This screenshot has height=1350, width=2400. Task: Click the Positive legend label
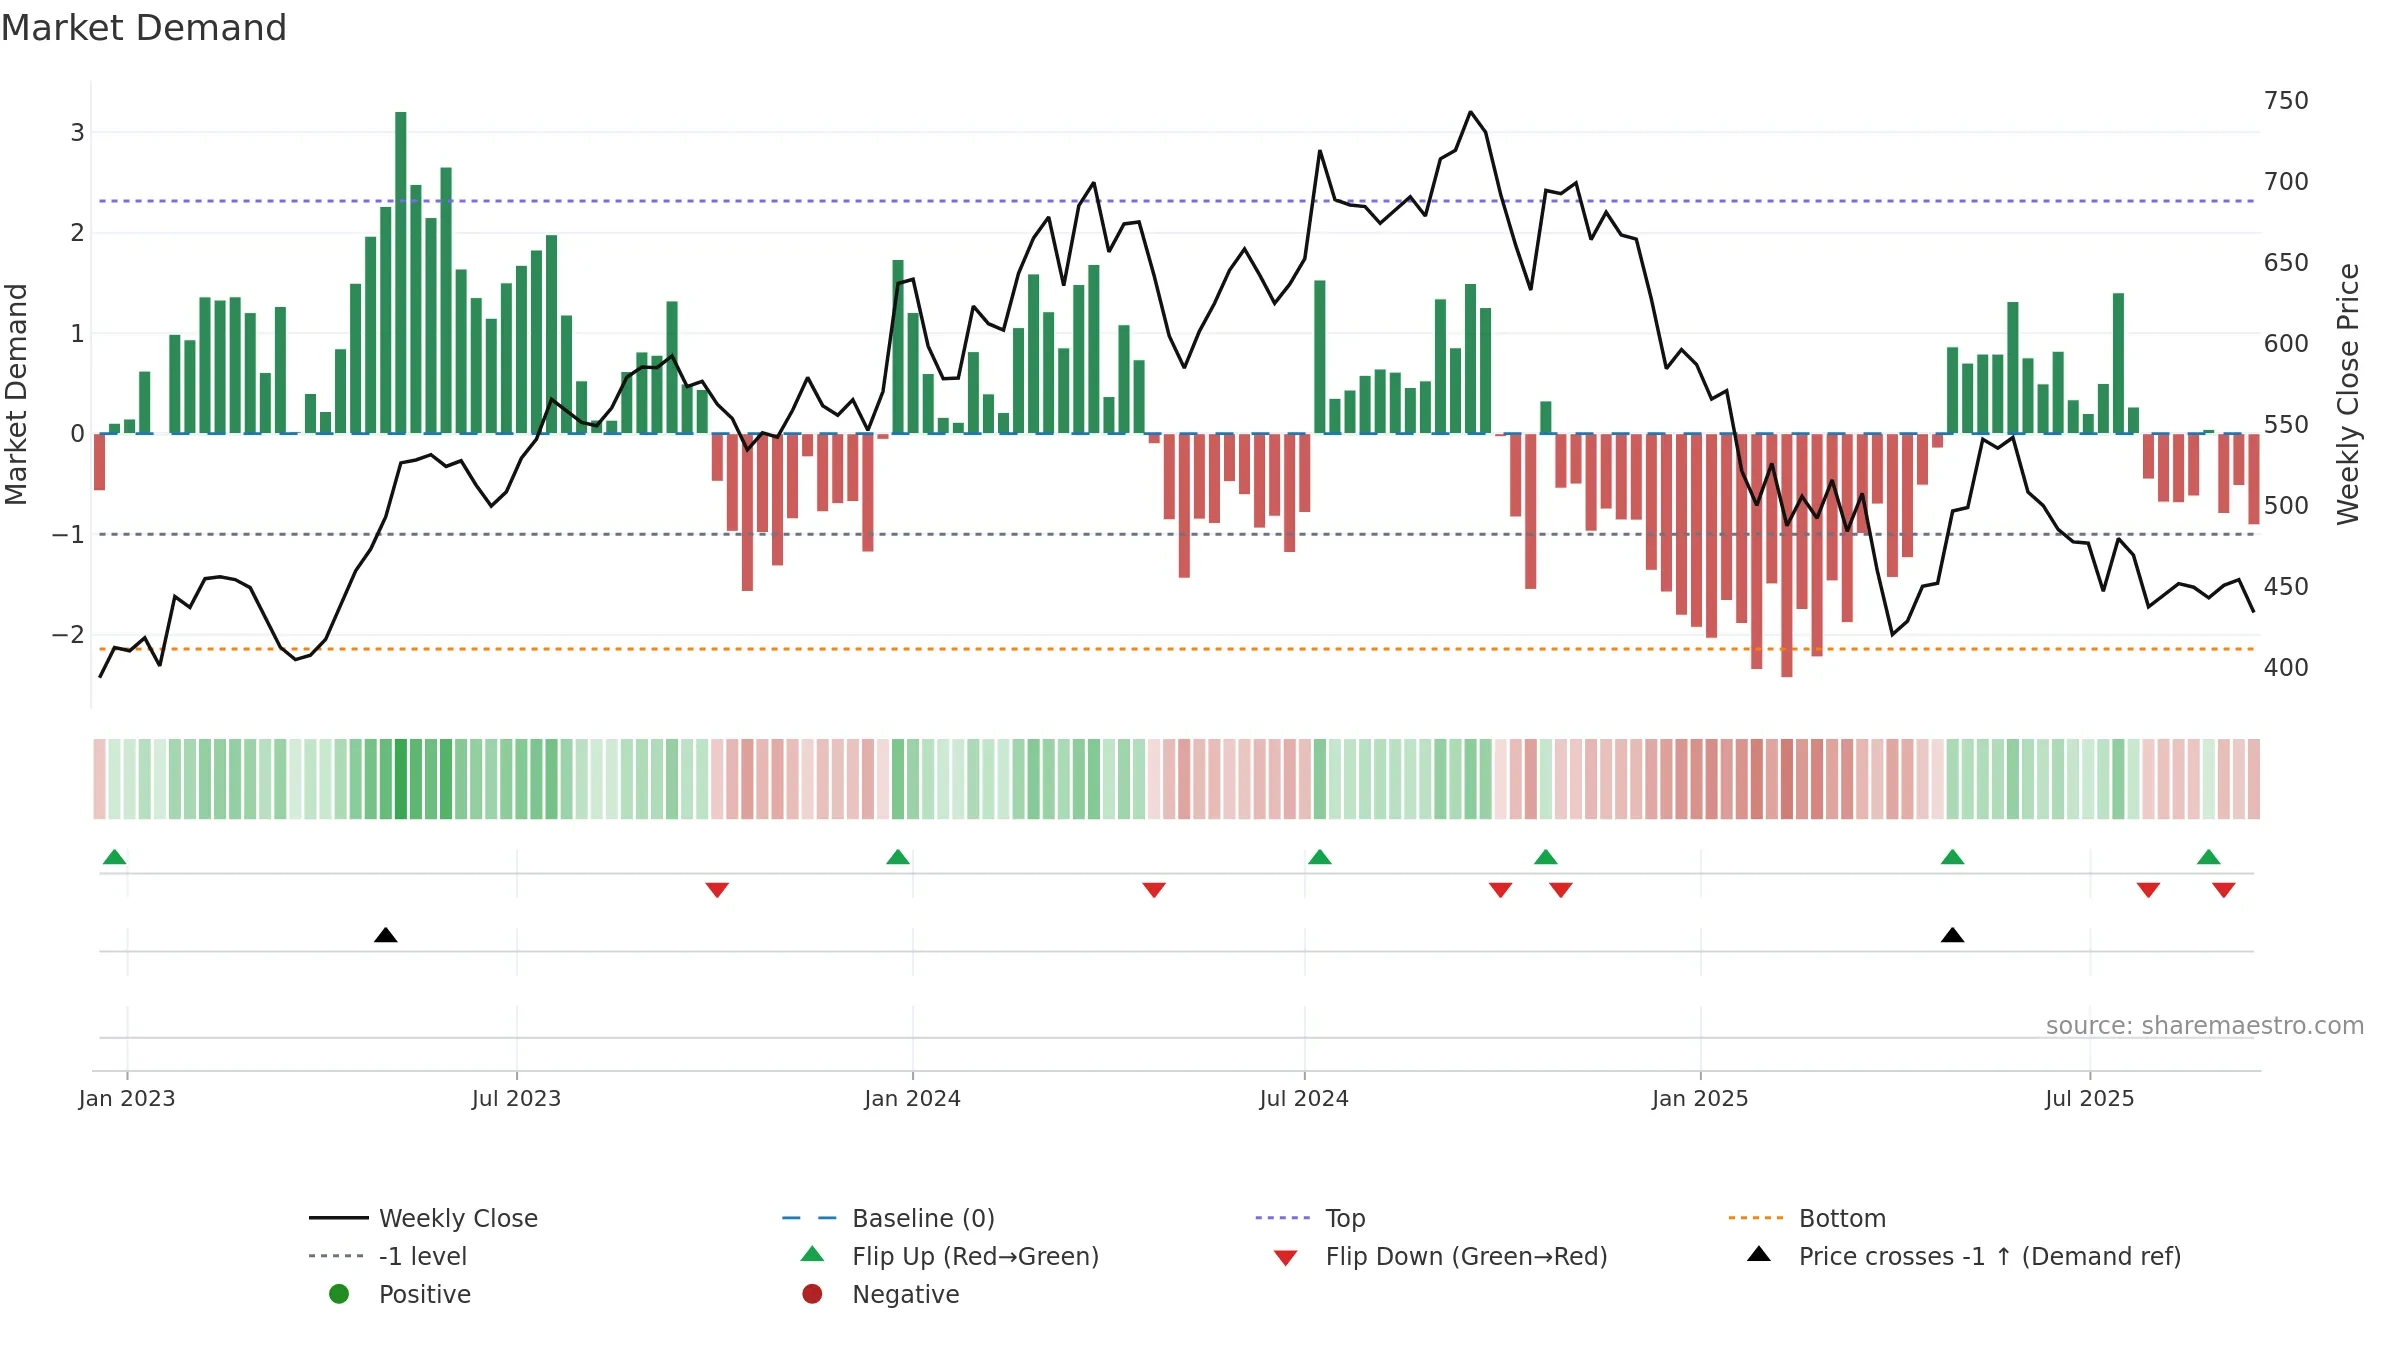coord(425,1294)
